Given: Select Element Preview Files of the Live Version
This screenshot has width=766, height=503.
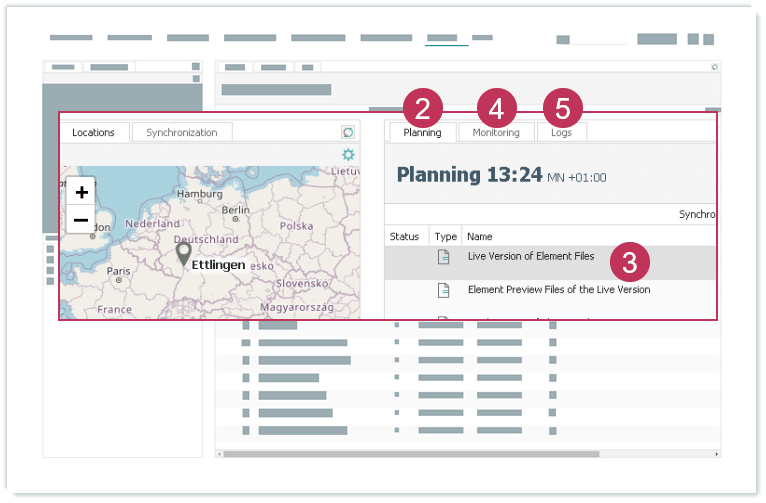Looking at the screenshot, I should click(558, 290).
